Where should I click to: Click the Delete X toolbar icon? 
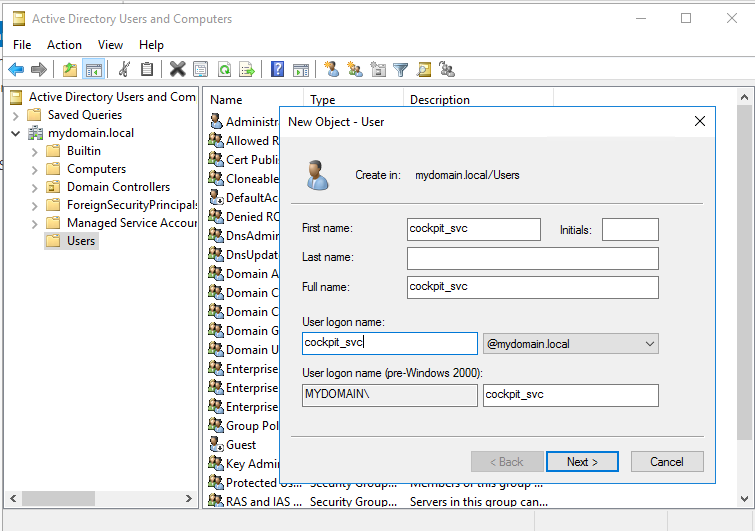178,69
